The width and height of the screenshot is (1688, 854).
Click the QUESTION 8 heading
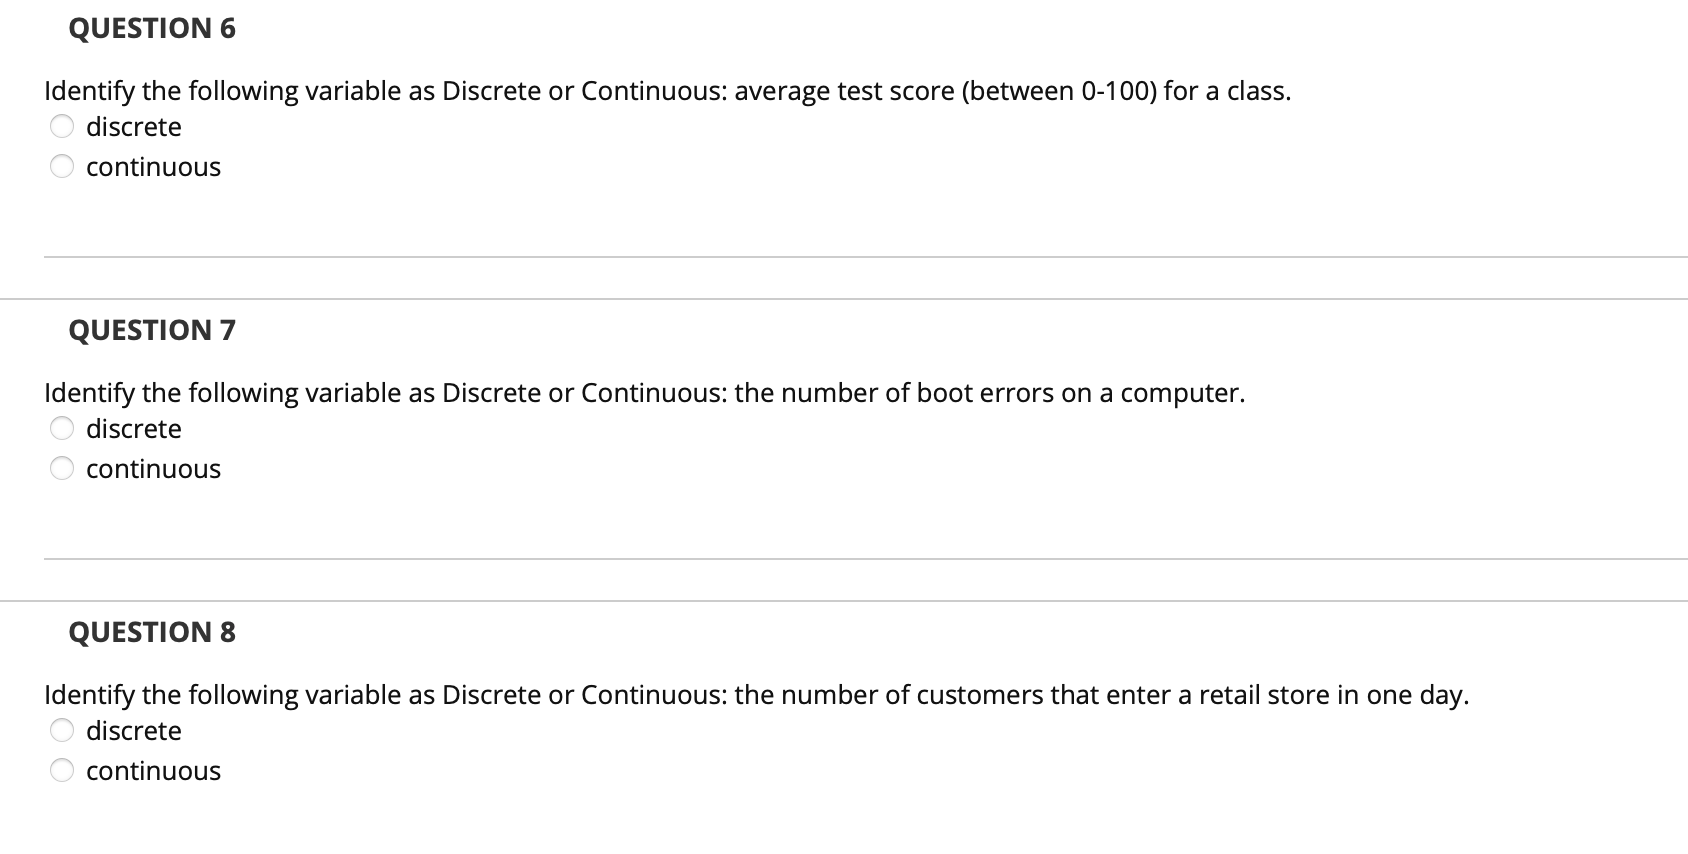[151, 632]
